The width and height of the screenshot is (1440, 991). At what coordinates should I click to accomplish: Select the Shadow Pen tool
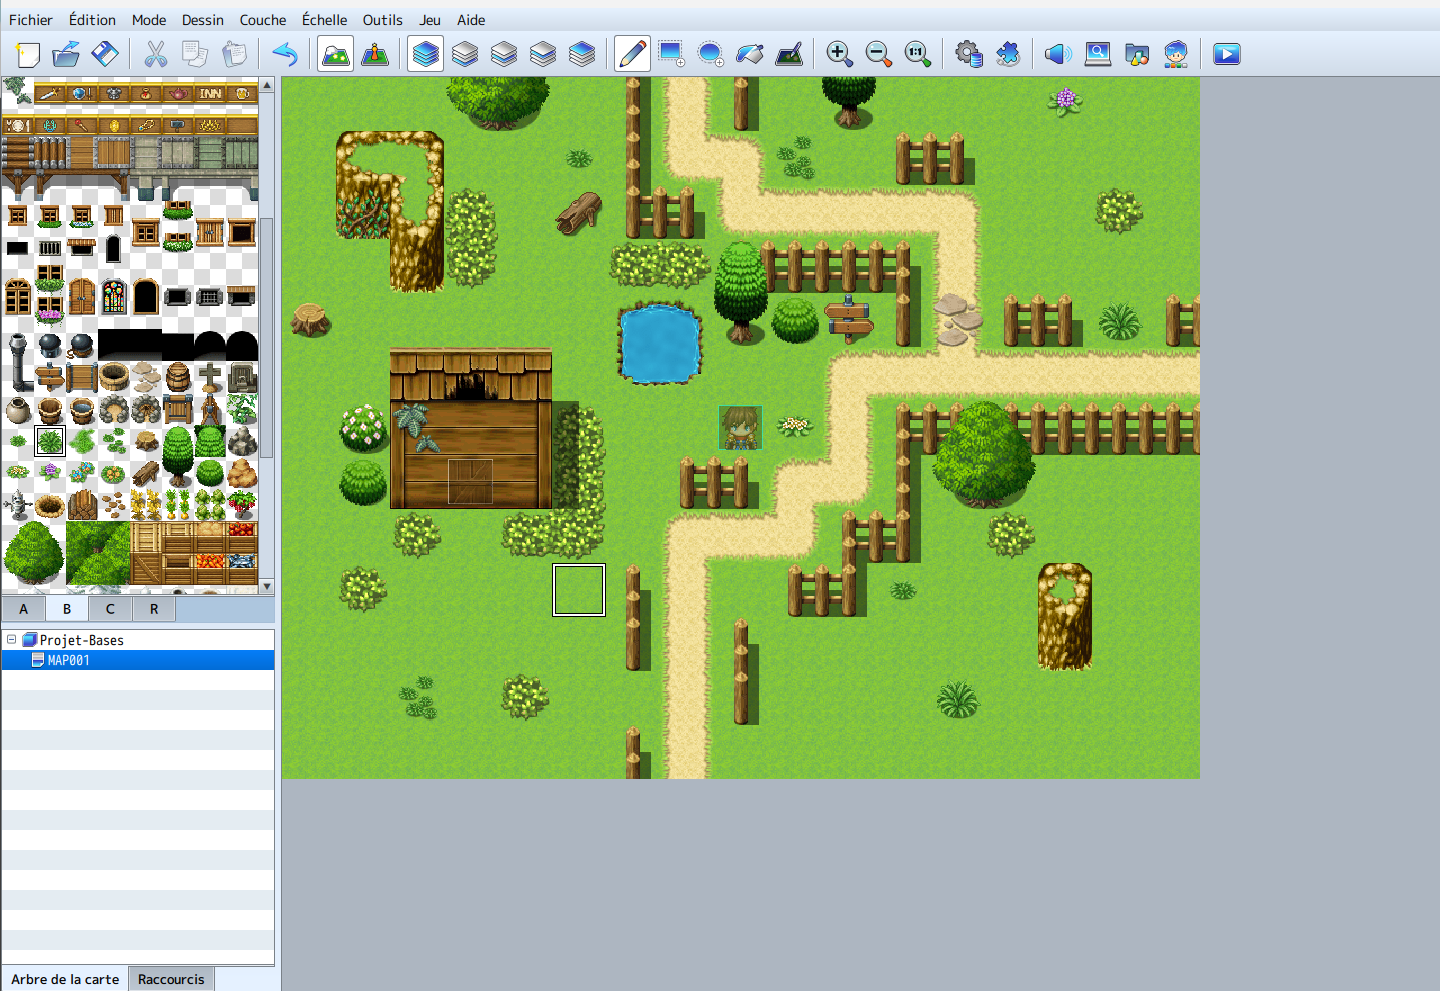[x=789, y=54]
